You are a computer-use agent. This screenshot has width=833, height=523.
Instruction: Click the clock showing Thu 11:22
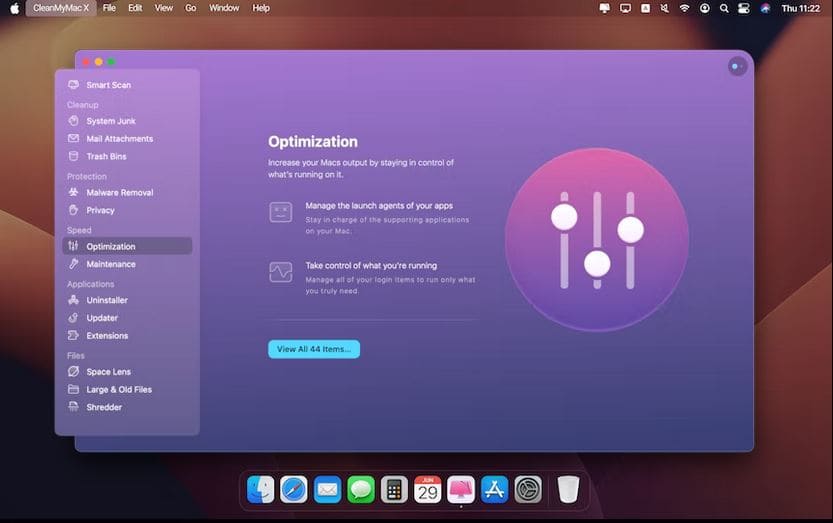[801, 8]
